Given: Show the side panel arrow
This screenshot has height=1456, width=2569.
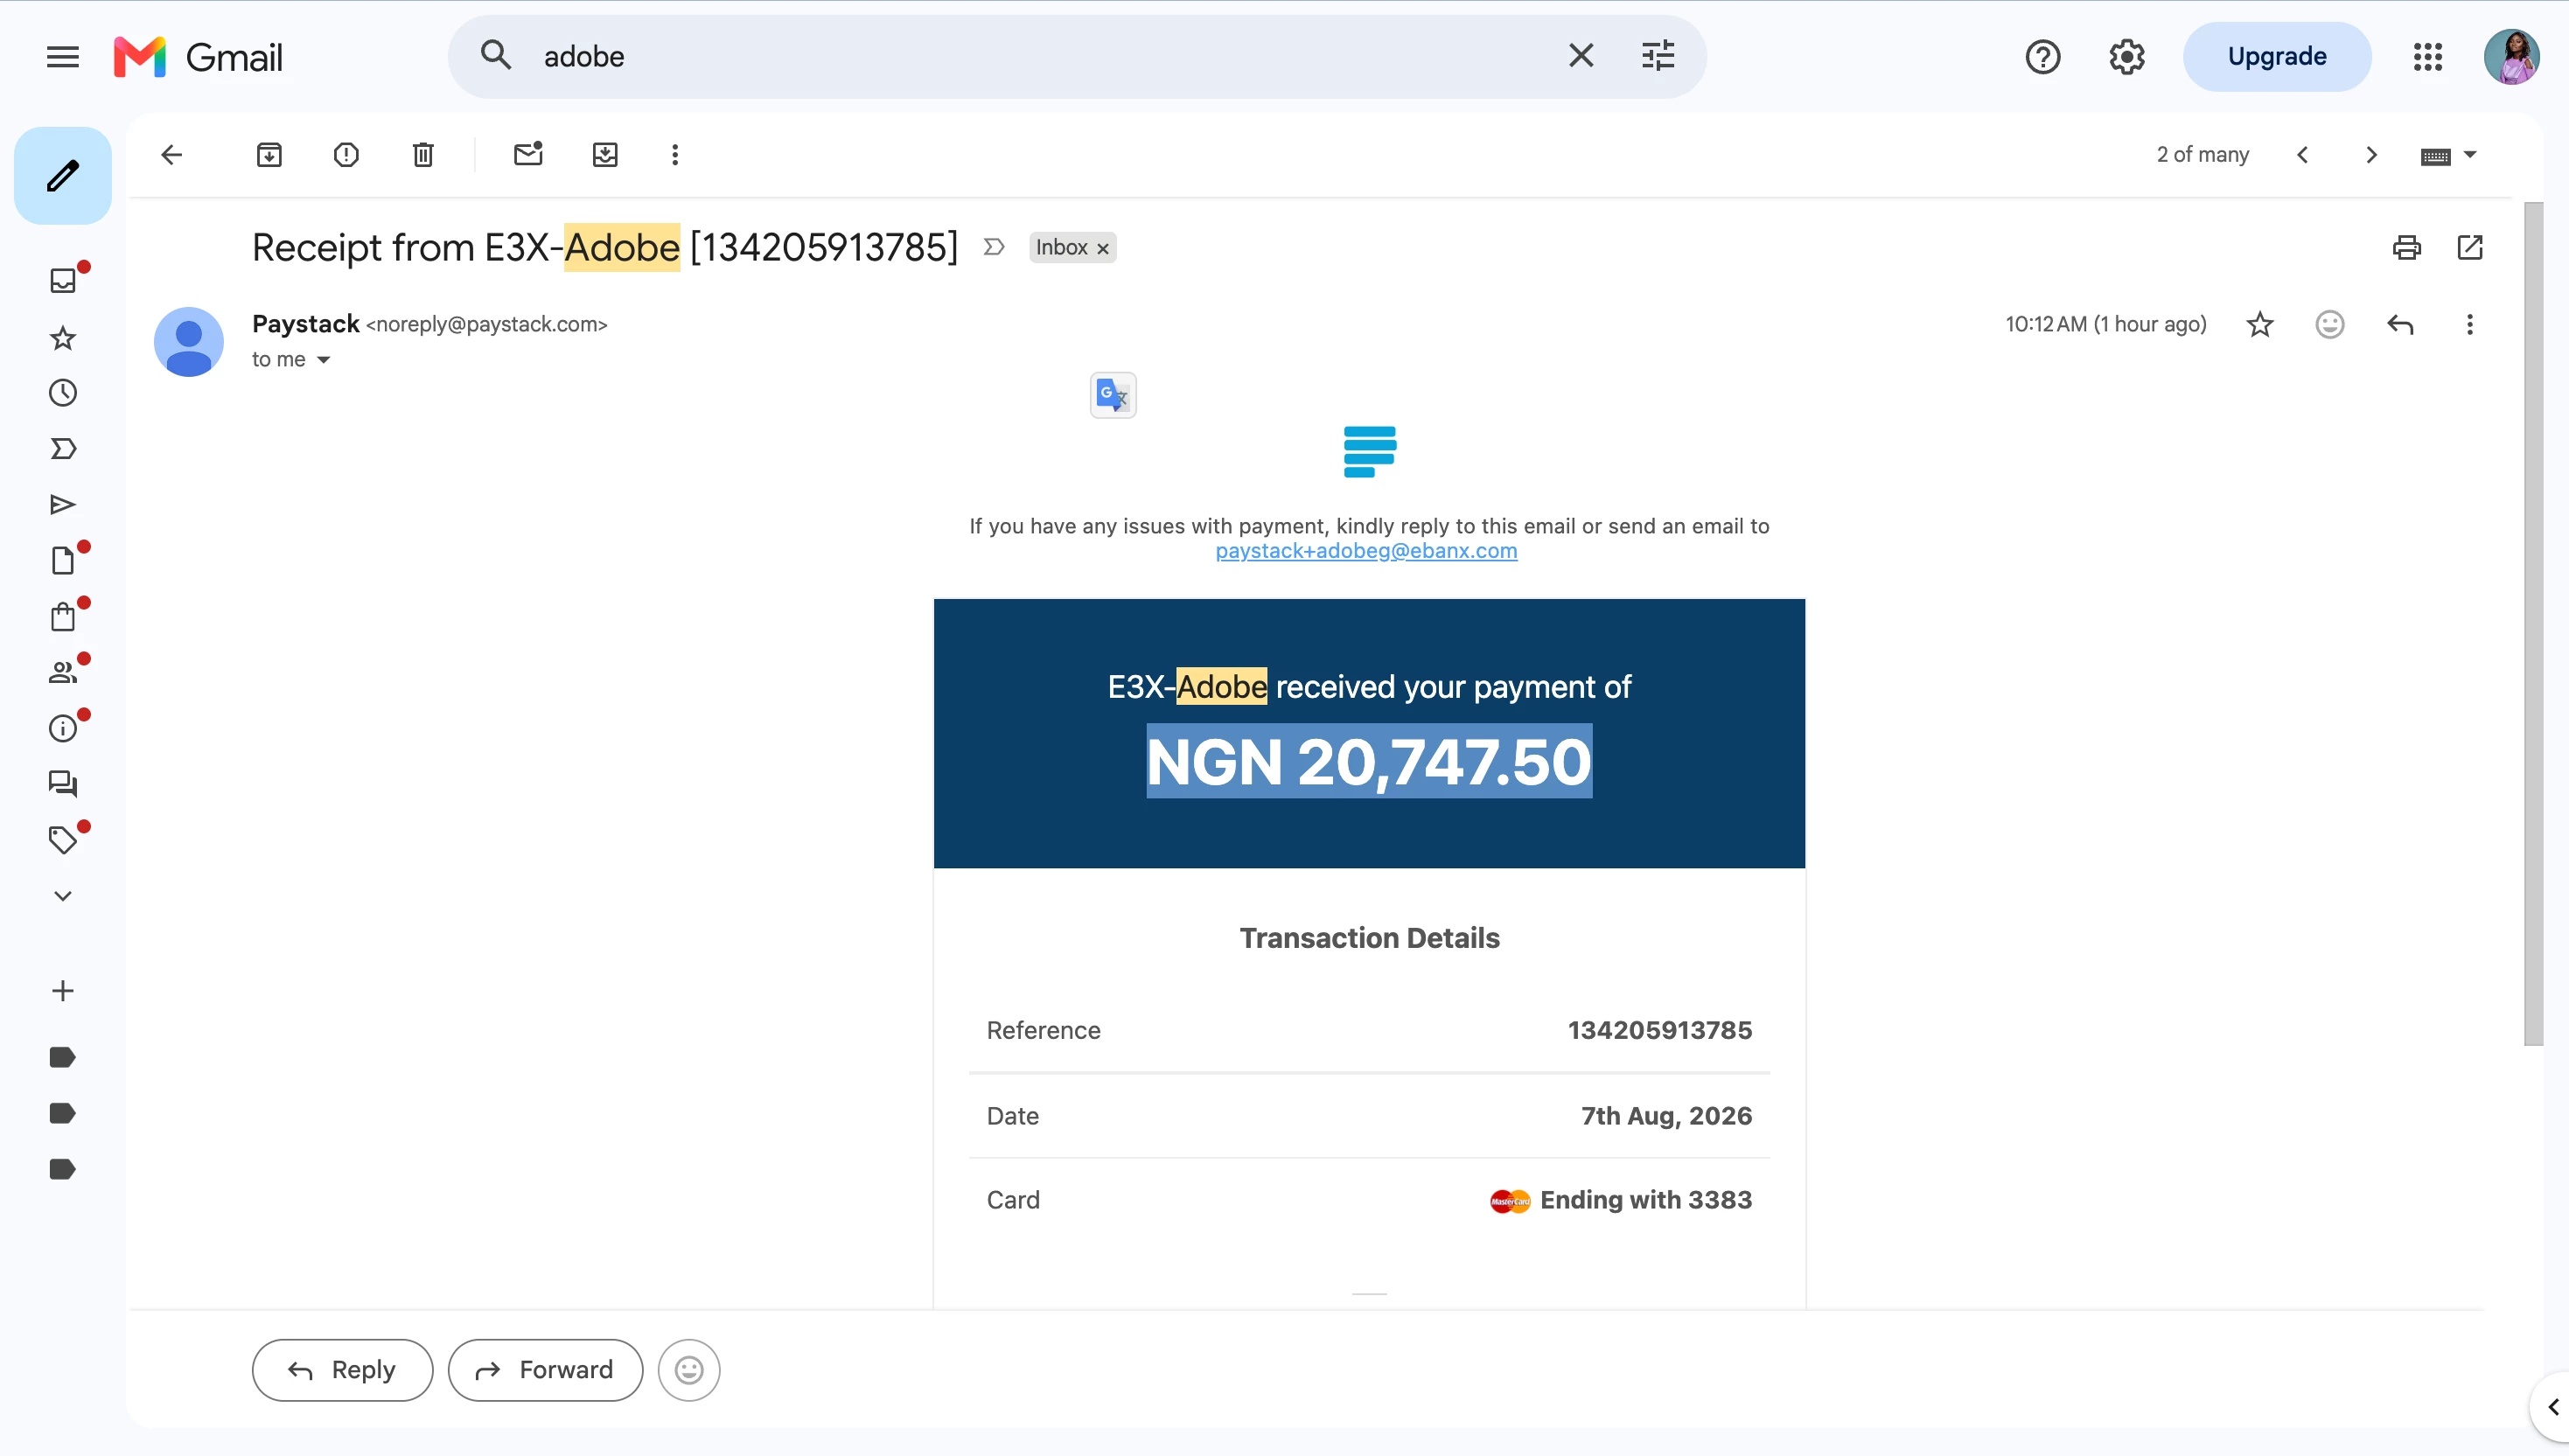Looking at the screenshot, I should [x=2552, y=1407].
